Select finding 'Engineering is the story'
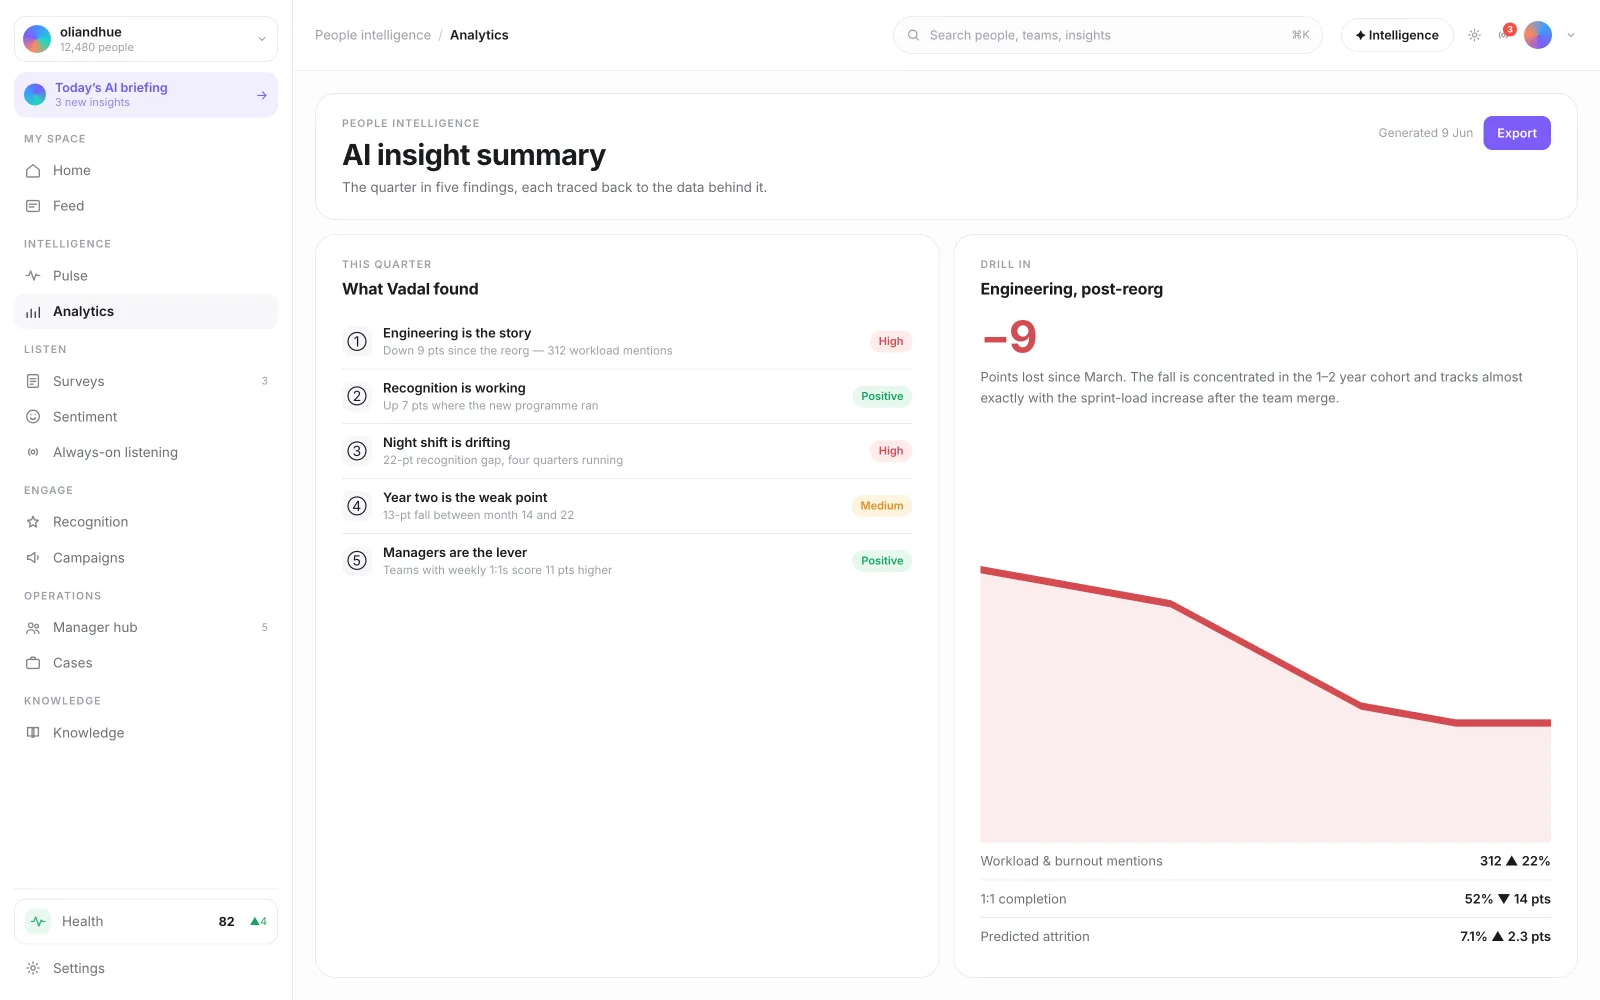This screenshot has height=1000, width=1600. click(627, 342)
